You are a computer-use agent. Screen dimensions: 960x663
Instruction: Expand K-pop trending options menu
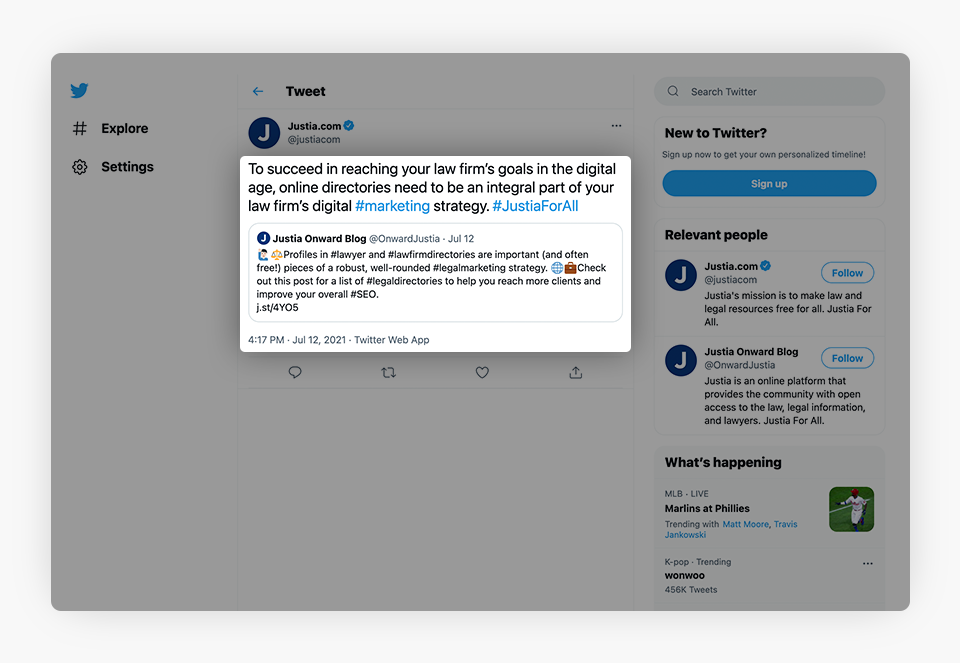[867, 563]
